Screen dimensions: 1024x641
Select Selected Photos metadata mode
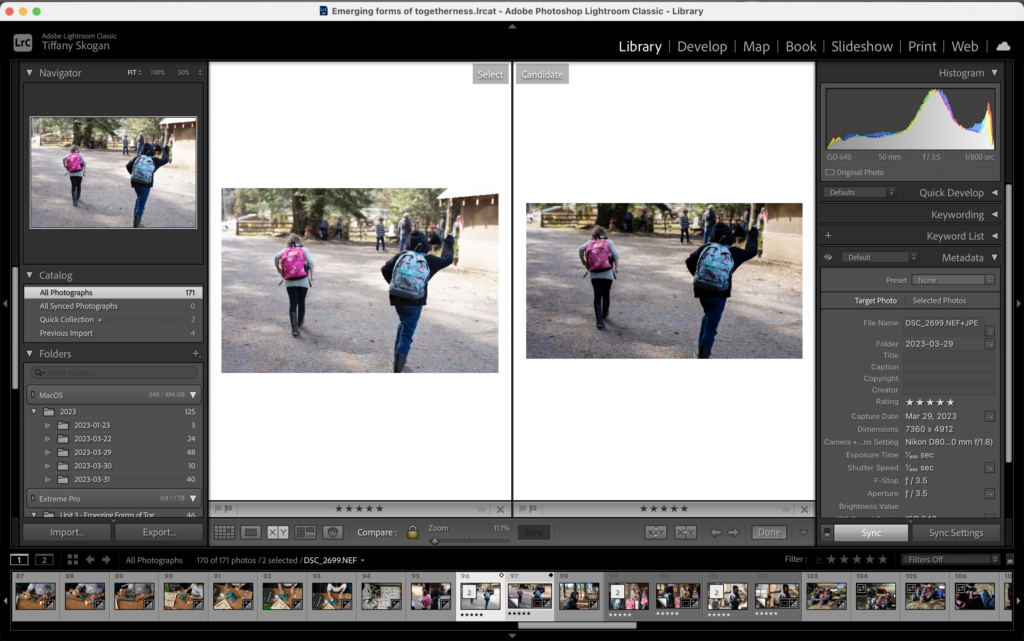tap(939, 300)
